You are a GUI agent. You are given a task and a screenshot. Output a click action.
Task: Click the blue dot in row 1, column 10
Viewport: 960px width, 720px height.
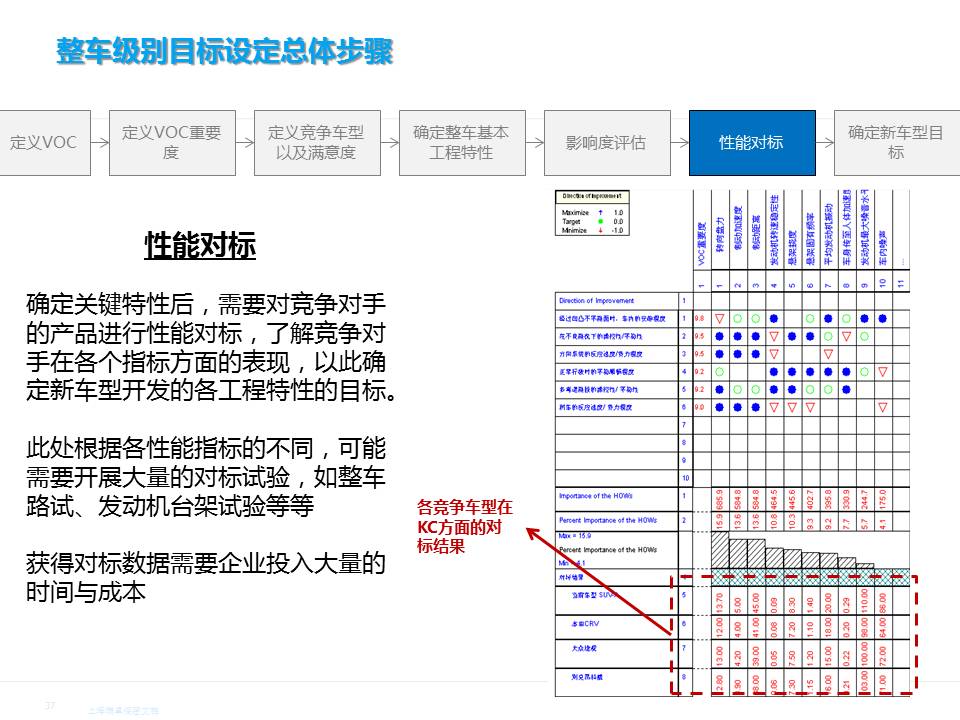pyautogui.click(x=883, y=318)
